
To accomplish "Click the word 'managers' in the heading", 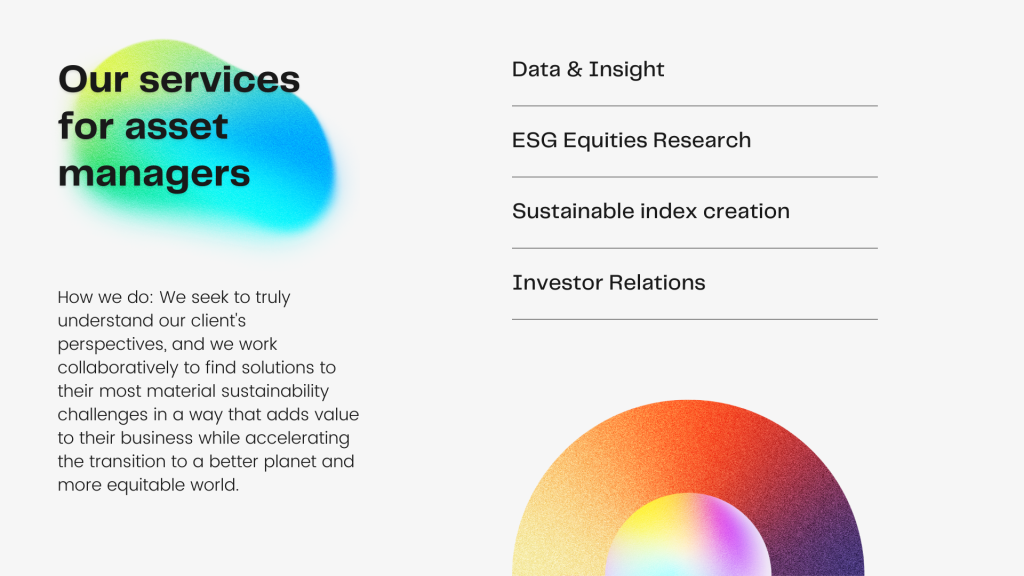I will coord(154,174).
